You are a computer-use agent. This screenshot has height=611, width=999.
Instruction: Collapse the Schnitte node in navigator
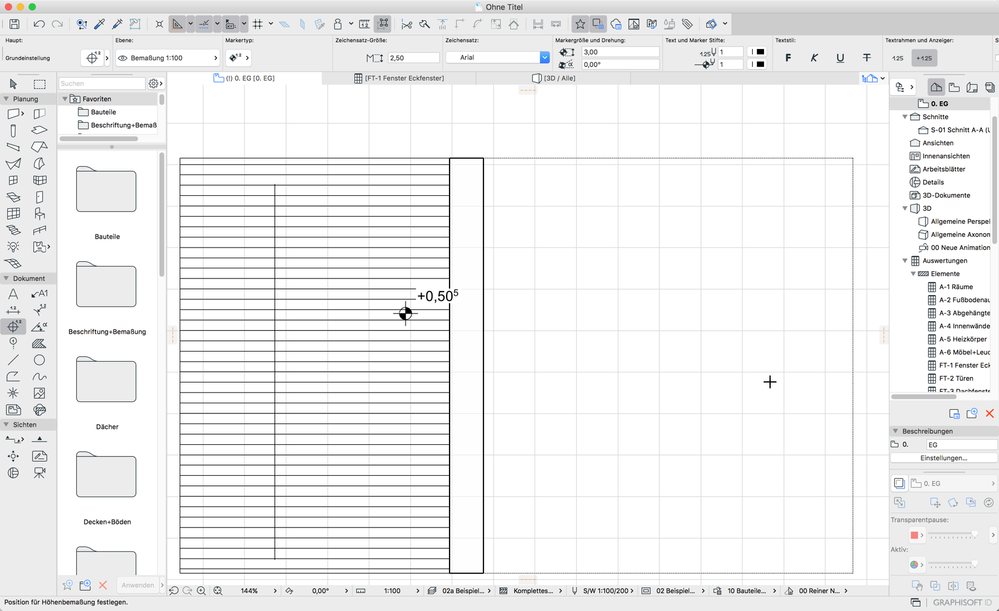905,117
